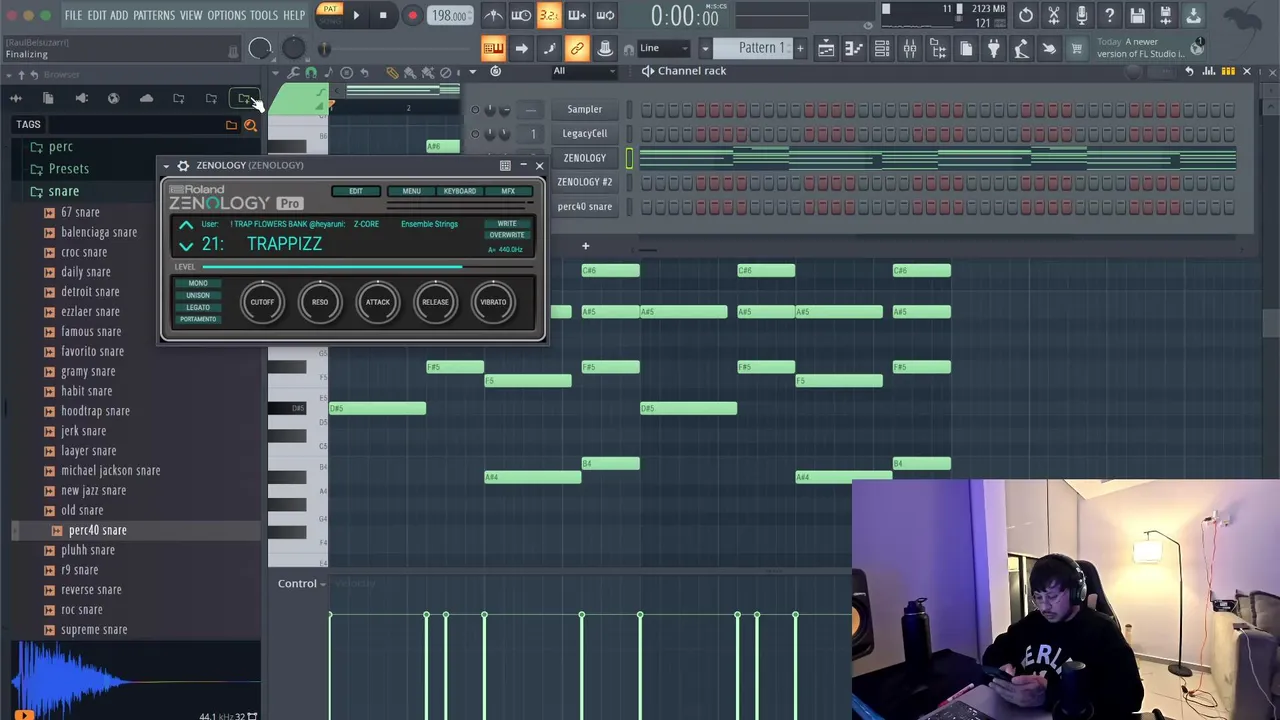Save the project with floppy icon
Viewport: 1280px width, 720px height.
click(x=1138, y=15)
